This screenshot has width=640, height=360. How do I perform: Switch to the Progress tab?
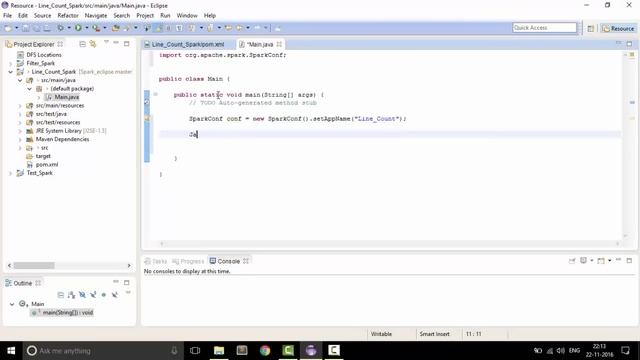[x=188, y=261]
